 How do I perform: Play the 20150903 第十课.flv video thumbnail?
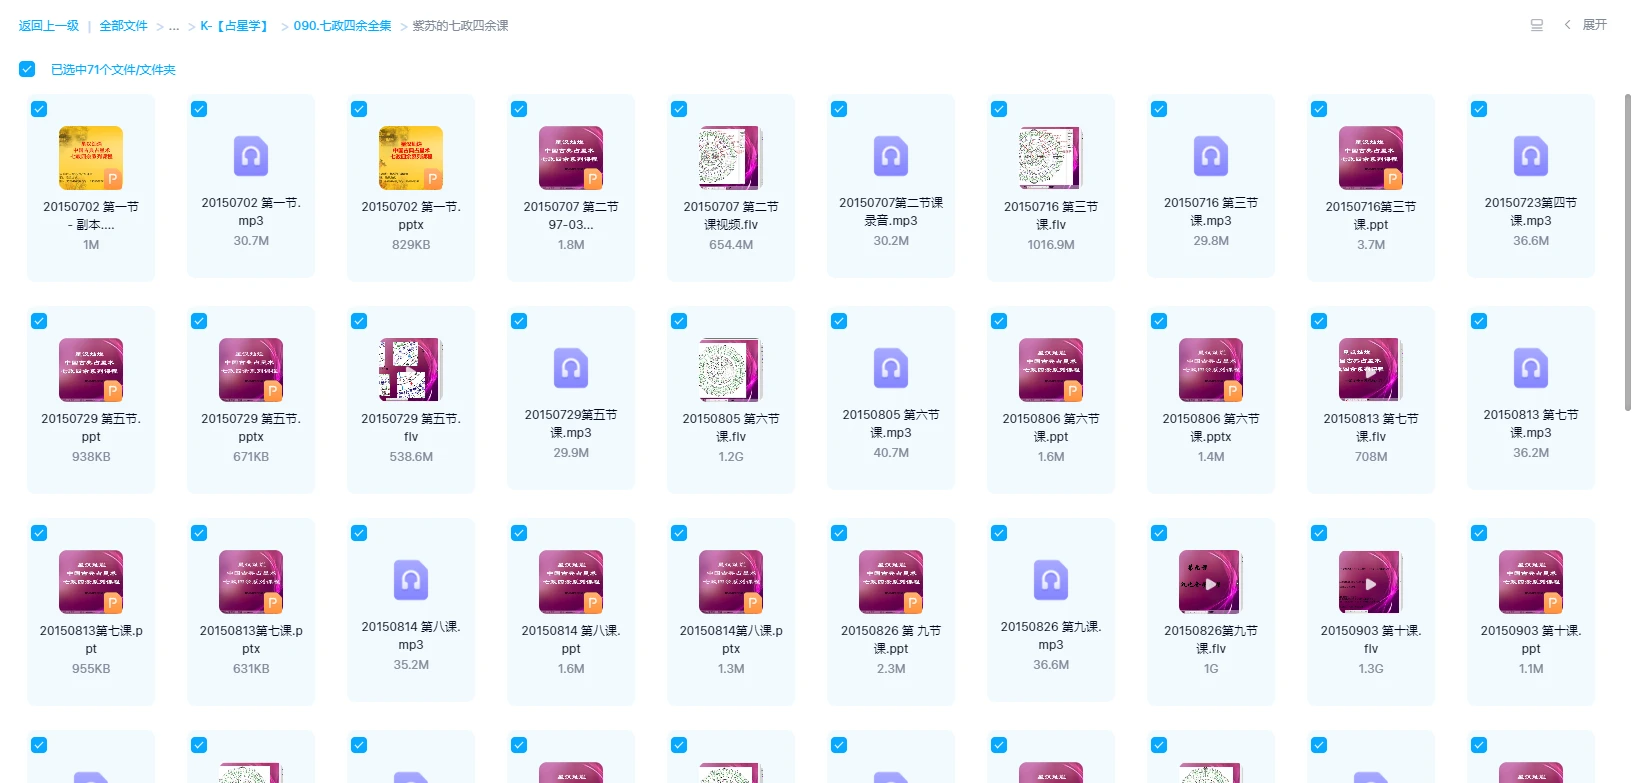[x=1371, y=582]
